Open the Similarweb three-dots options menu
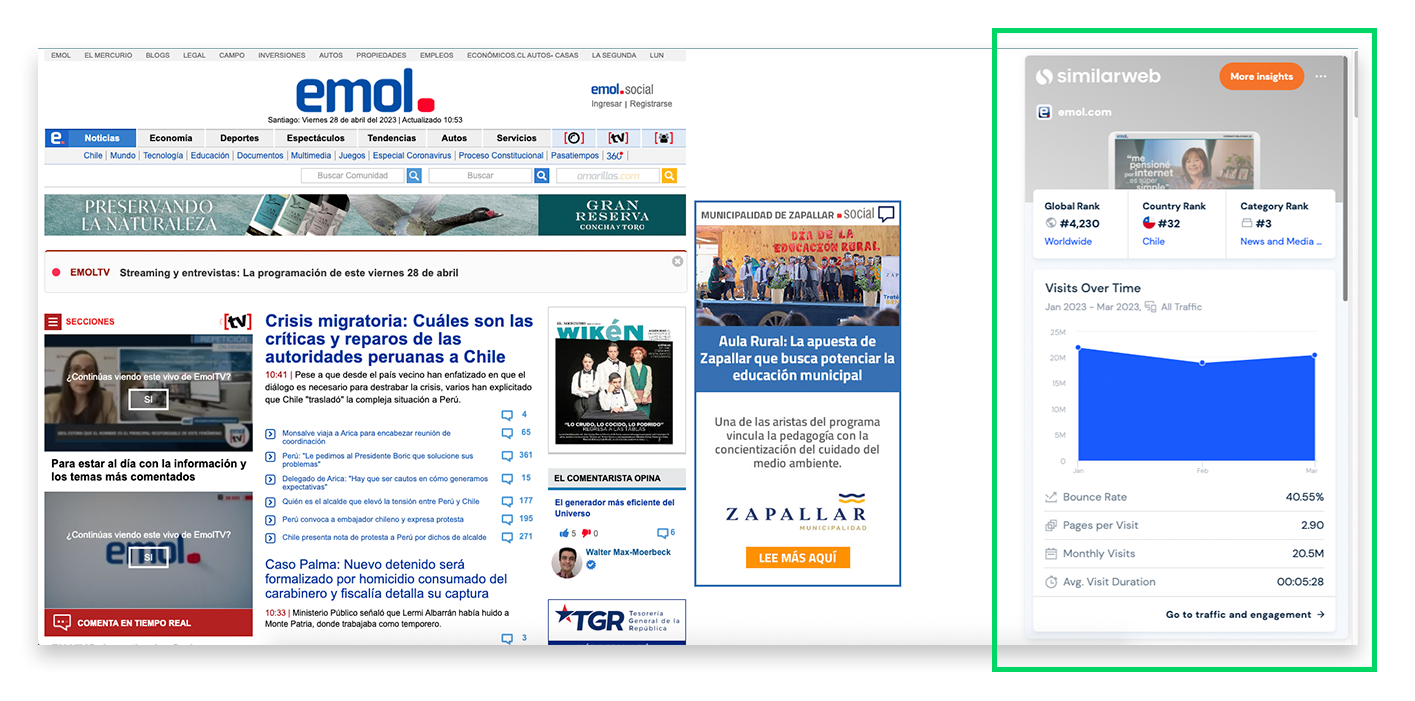The width and height of the screenshot is (1415, 701). coord(1321,76)
